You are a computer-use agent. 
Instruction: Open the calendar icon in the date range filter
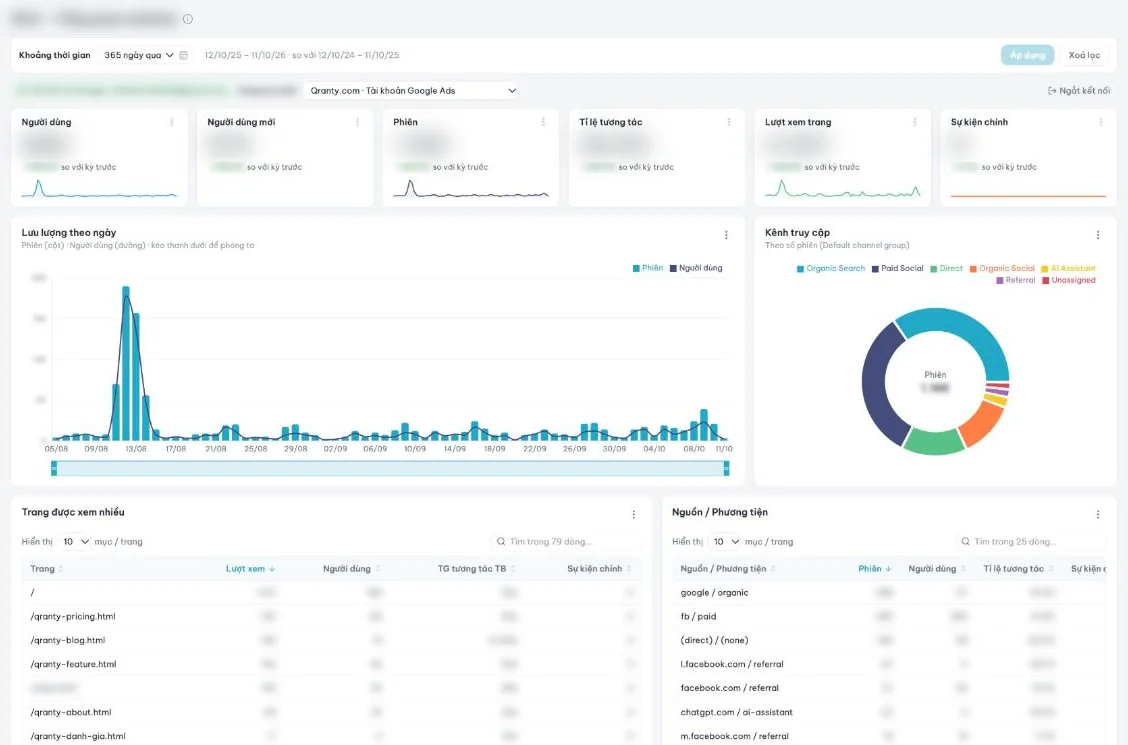tap(183, 55)
